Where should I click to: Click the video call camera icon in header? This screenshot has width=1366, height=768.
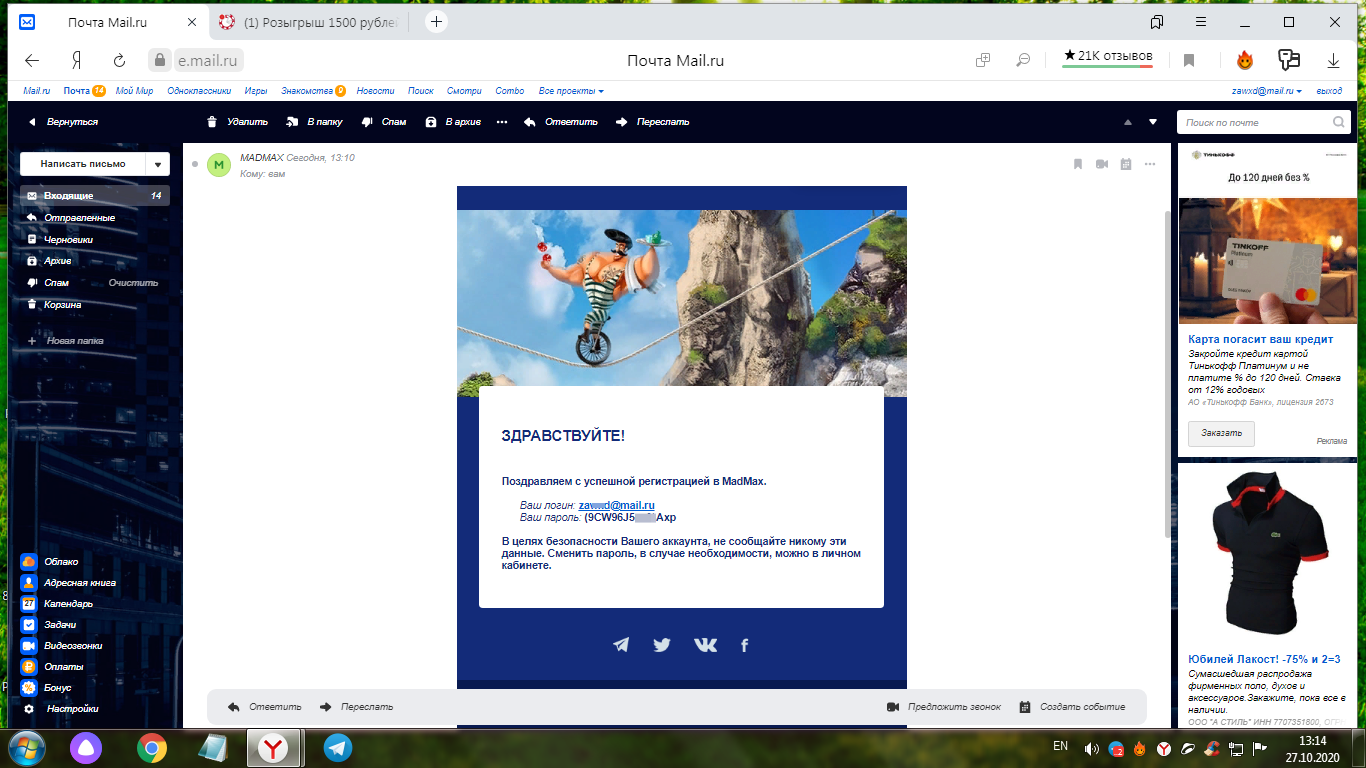coord(1102,164)
